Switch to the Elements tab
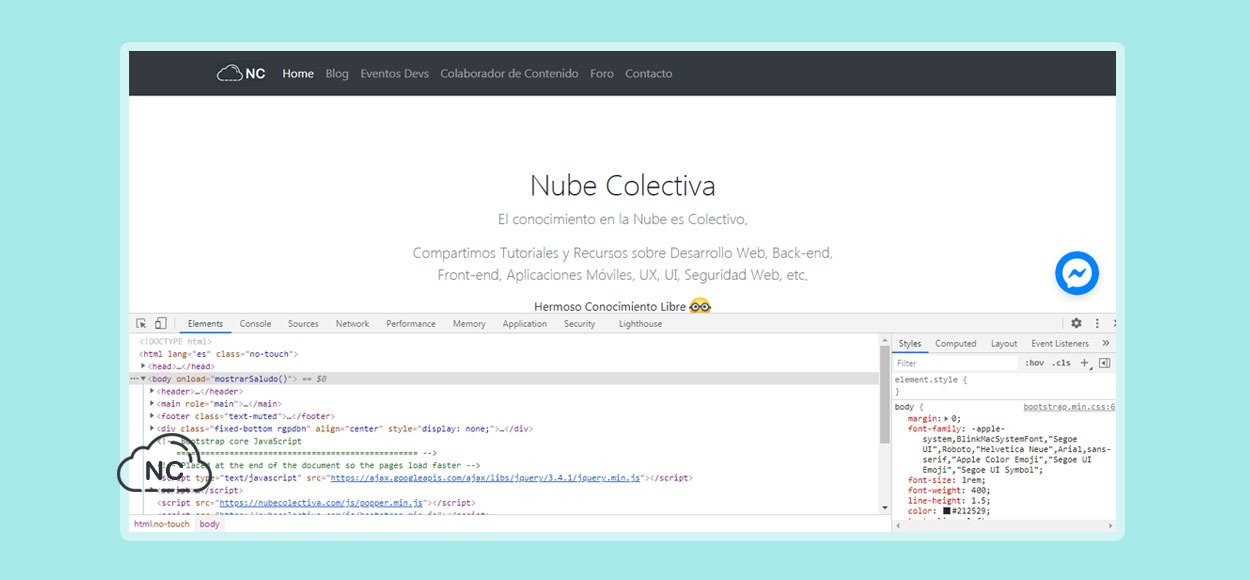Viewport: 1250px width, 580px height. [205, 324]
